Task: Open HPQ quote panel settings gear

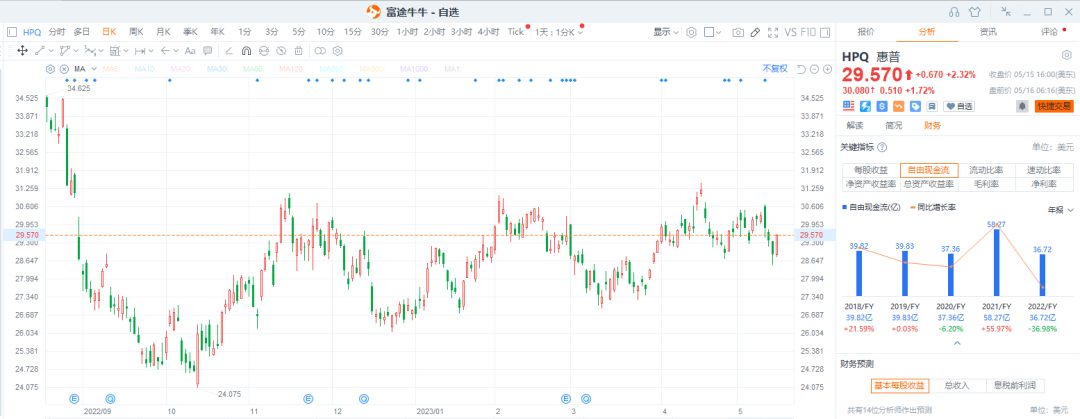Action: point(1066,55)
